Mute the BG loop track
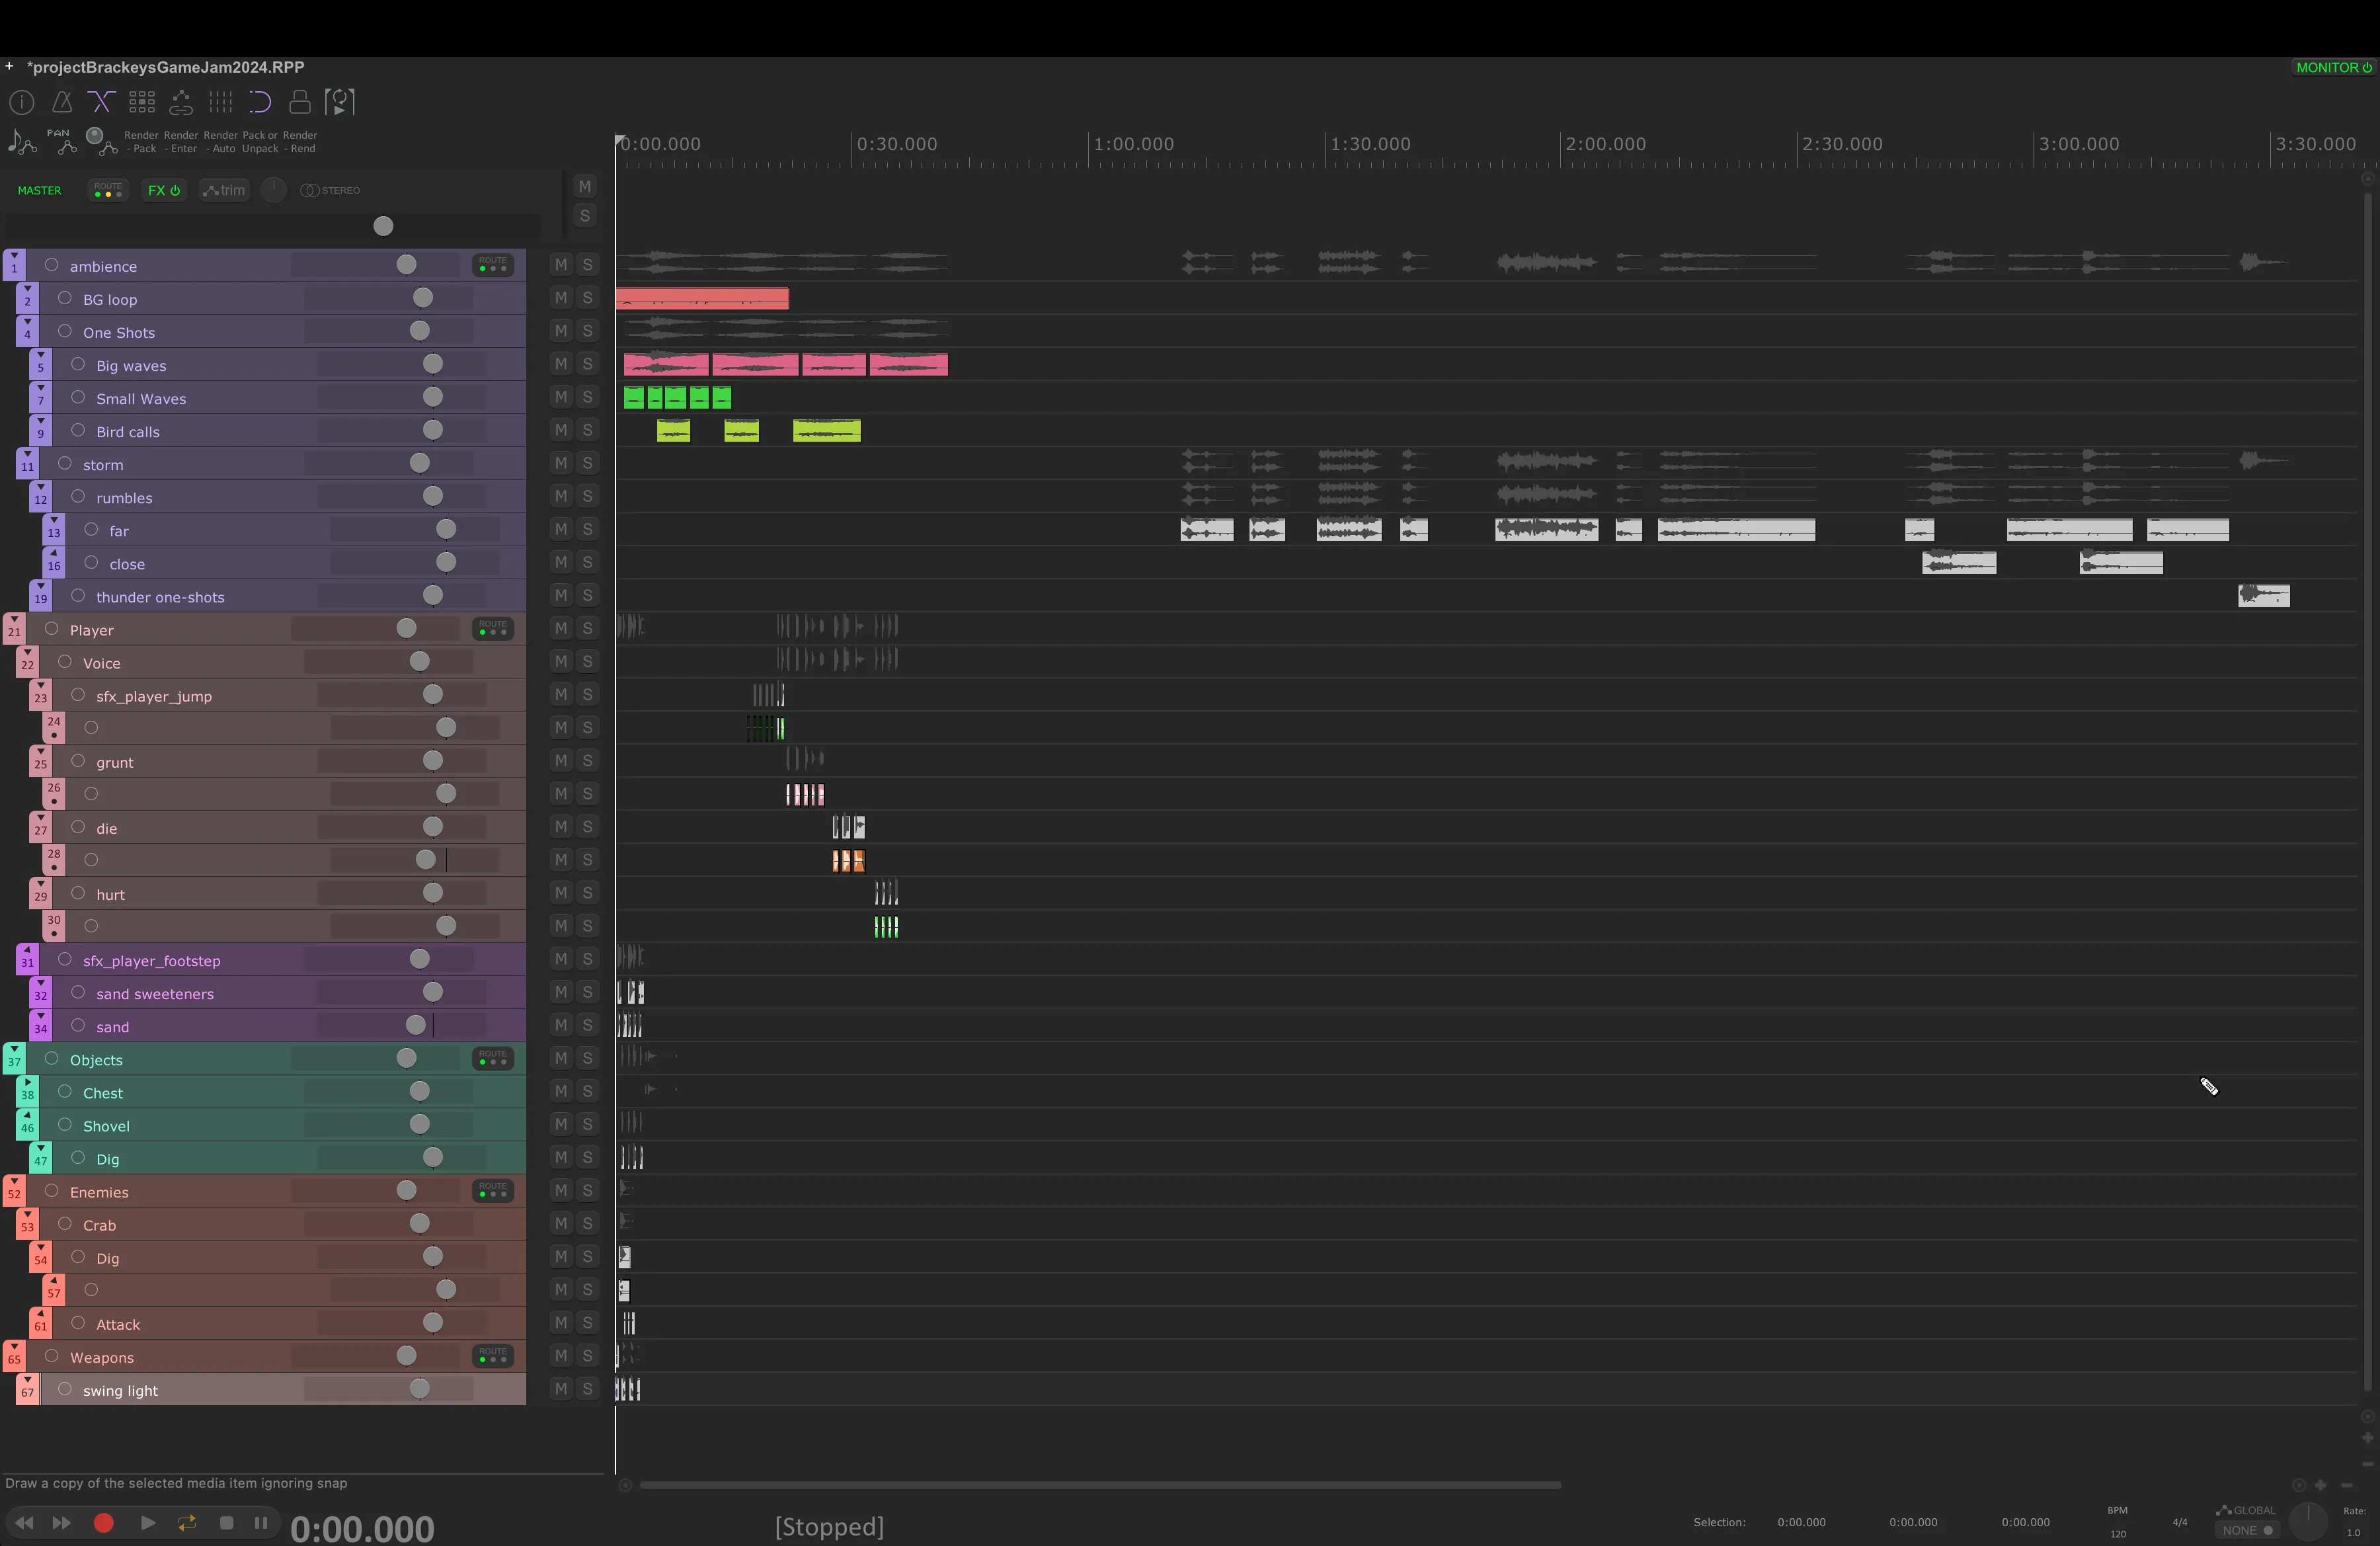Image resolution: width=2380 pixels, height=1546 pixels. [561, 298]
